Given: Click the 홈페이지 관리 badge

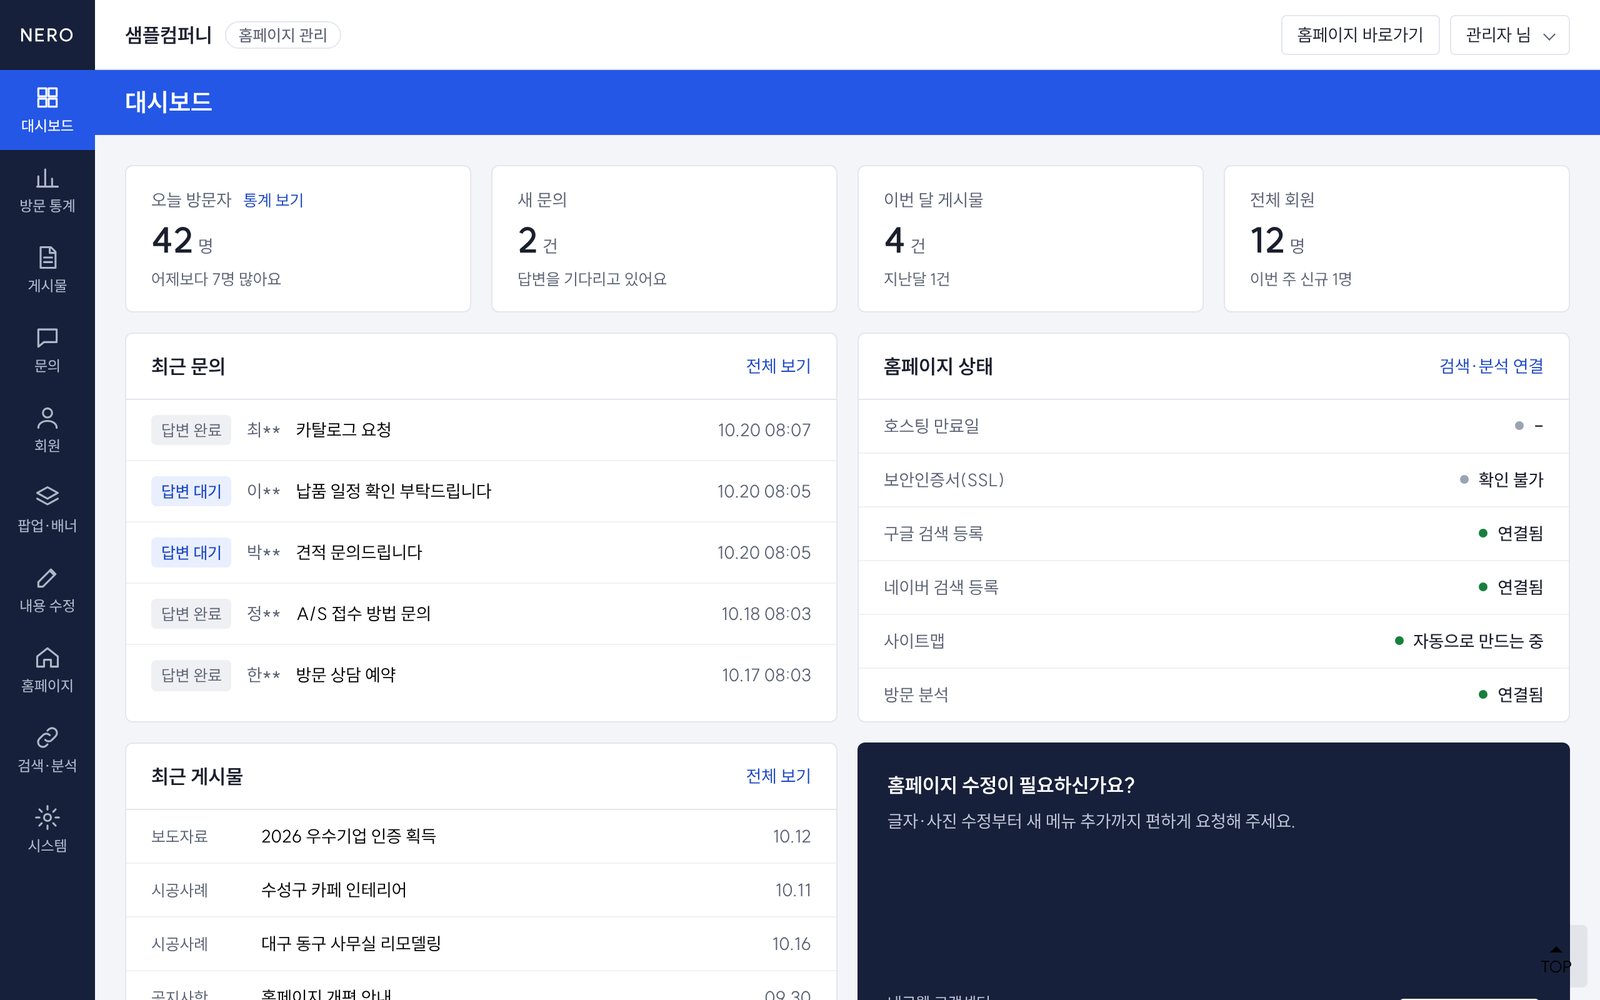Looking at the screenshot, I should [283, 35].
